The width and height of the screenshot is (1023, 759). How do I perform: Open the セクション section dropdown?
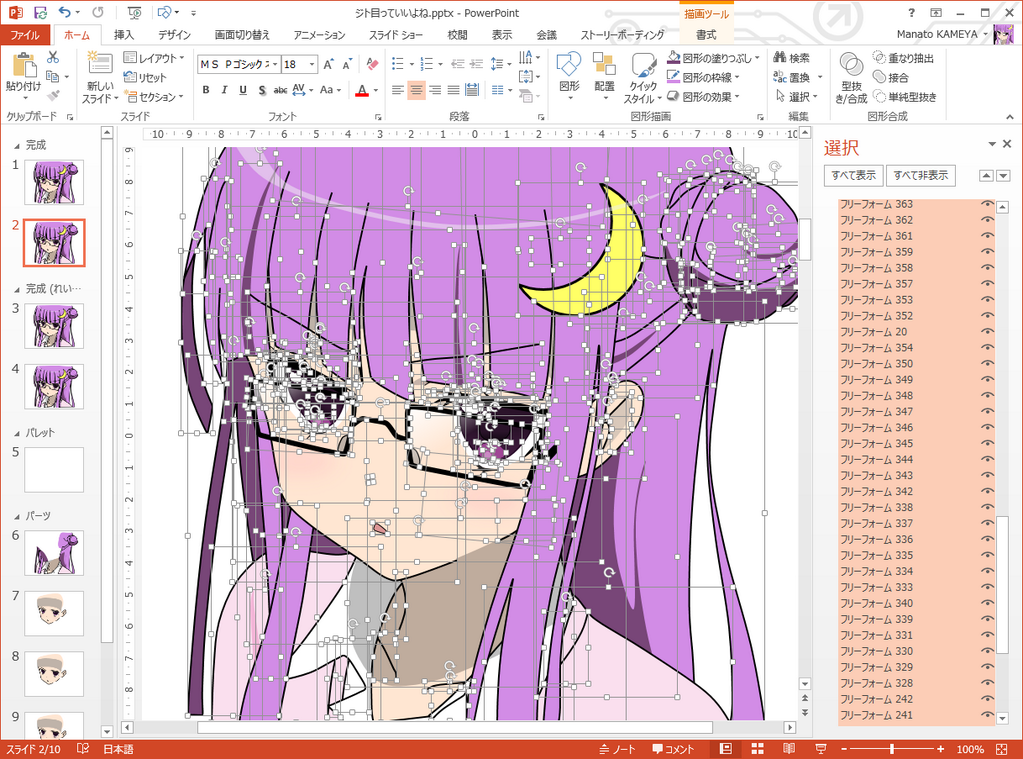click(x=153, y=97)
